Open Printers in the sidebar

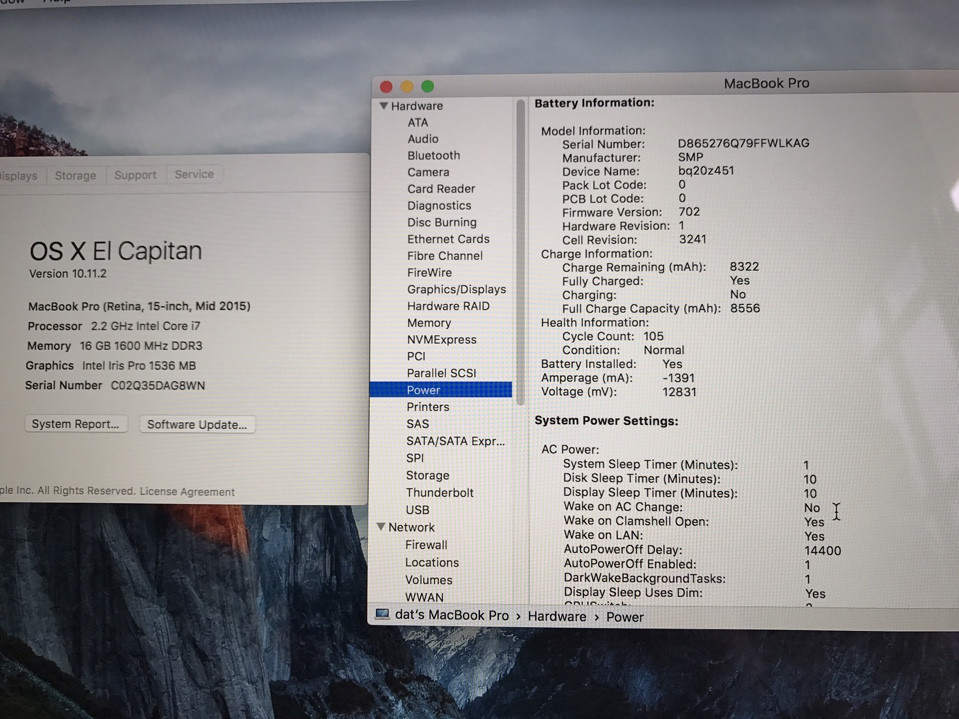pyautogui.click(x=428, y=407)
